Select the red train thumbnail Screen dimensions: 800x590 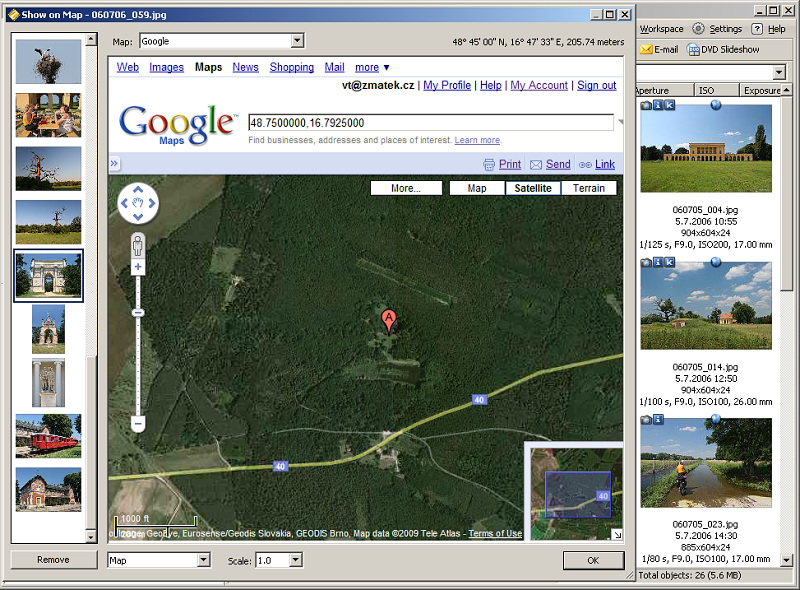point(48,435)
